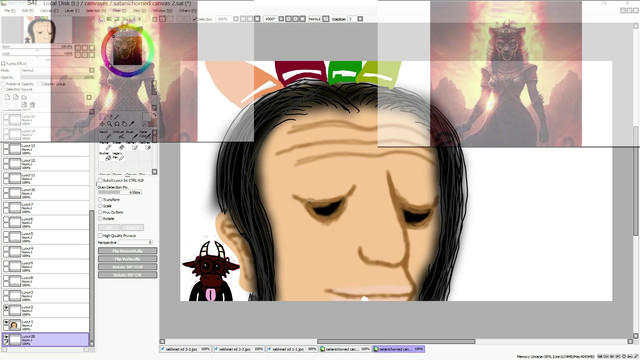
Task: Open the layer blending Mode dropdown
Action: (58, 70)
